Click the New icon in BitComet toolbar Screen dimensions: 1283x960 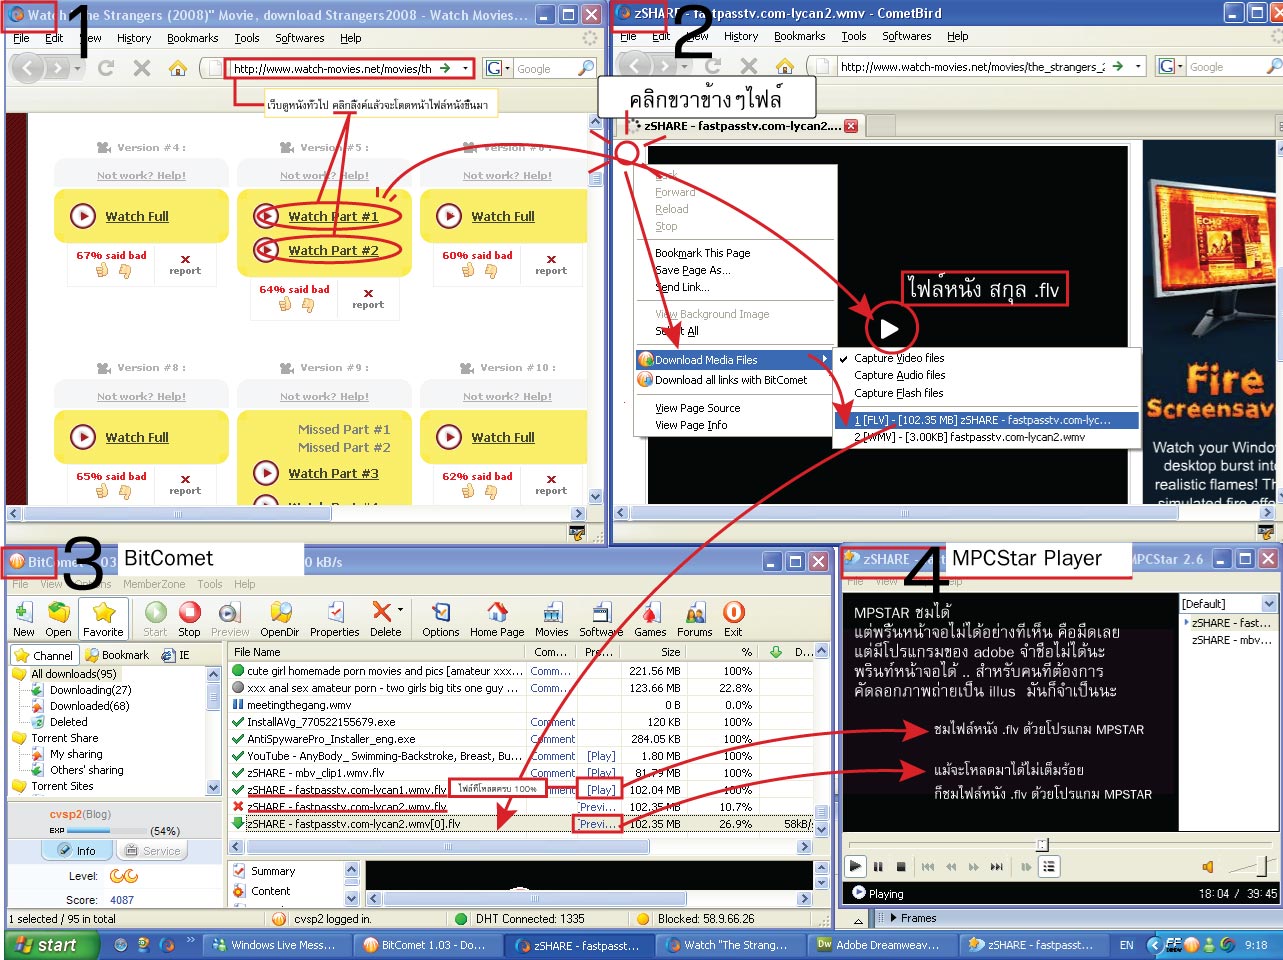(24, 612)
